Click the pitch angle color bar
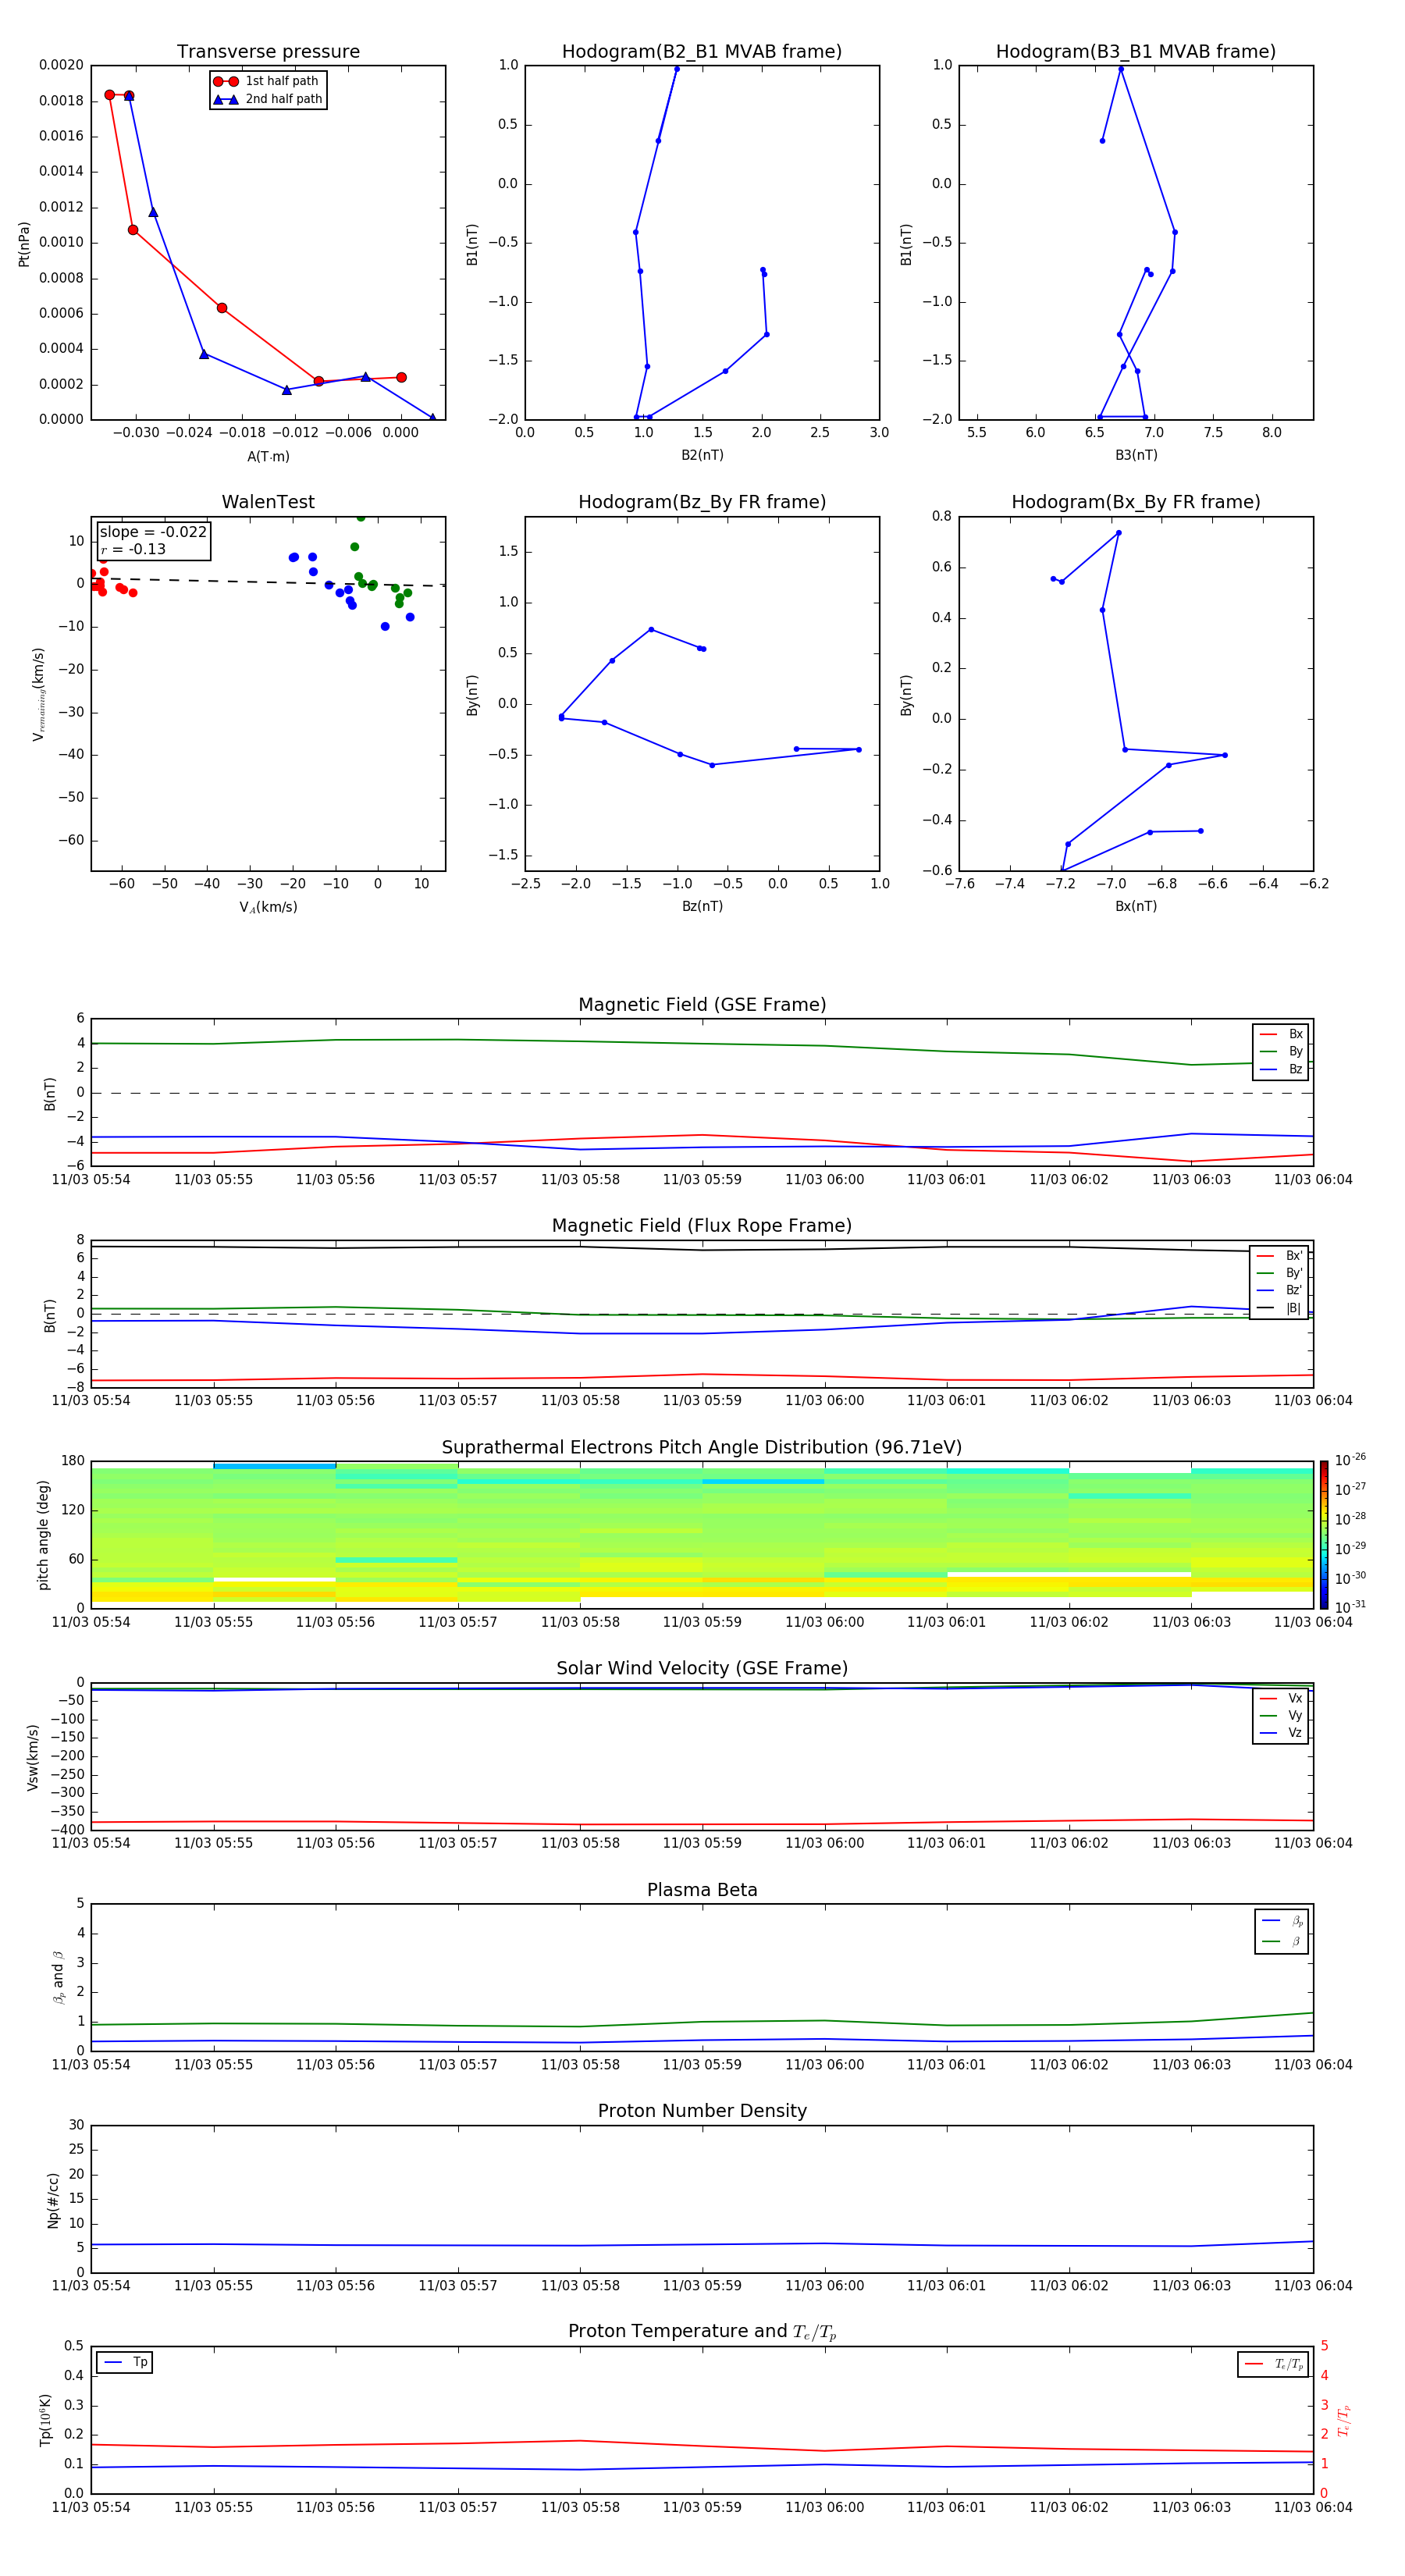The width and height of the screenshot is (1405, 2576). (1324, 1535)
